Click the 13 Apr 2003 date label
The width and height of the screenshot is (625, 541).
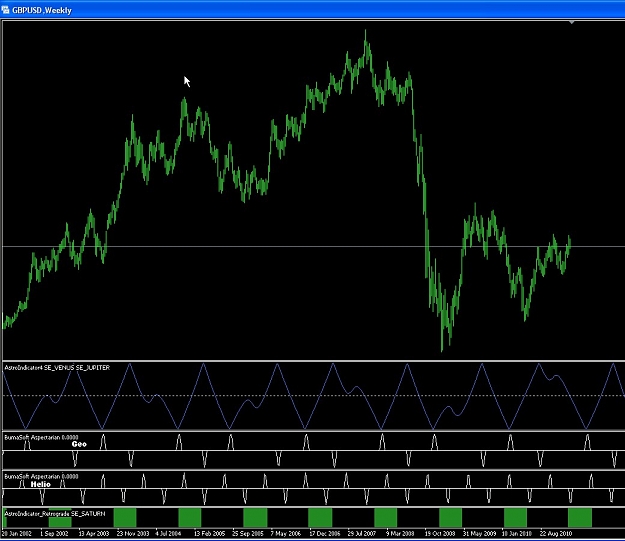(x=94, y=533)
